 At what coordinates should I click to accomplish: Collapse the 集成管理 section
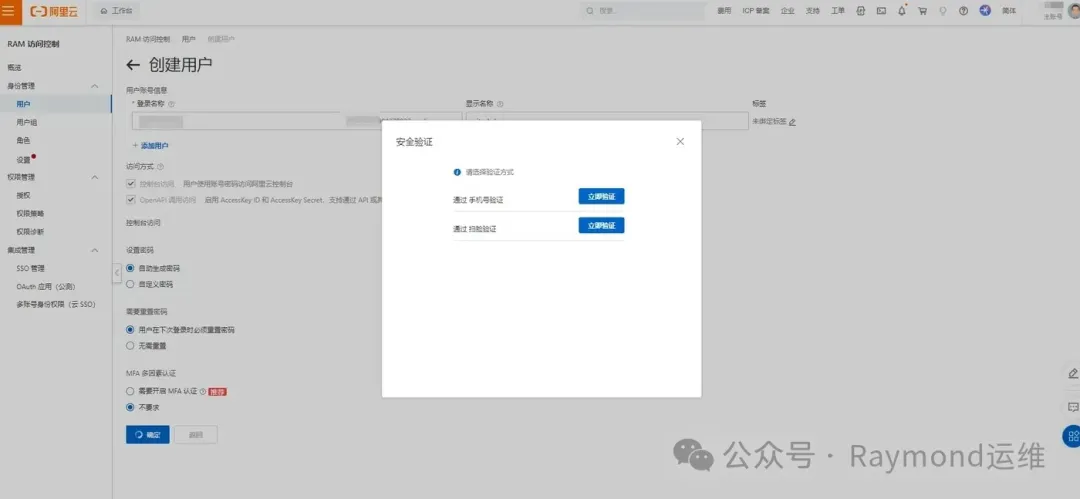pyautogui.click(x=95, y=250)
